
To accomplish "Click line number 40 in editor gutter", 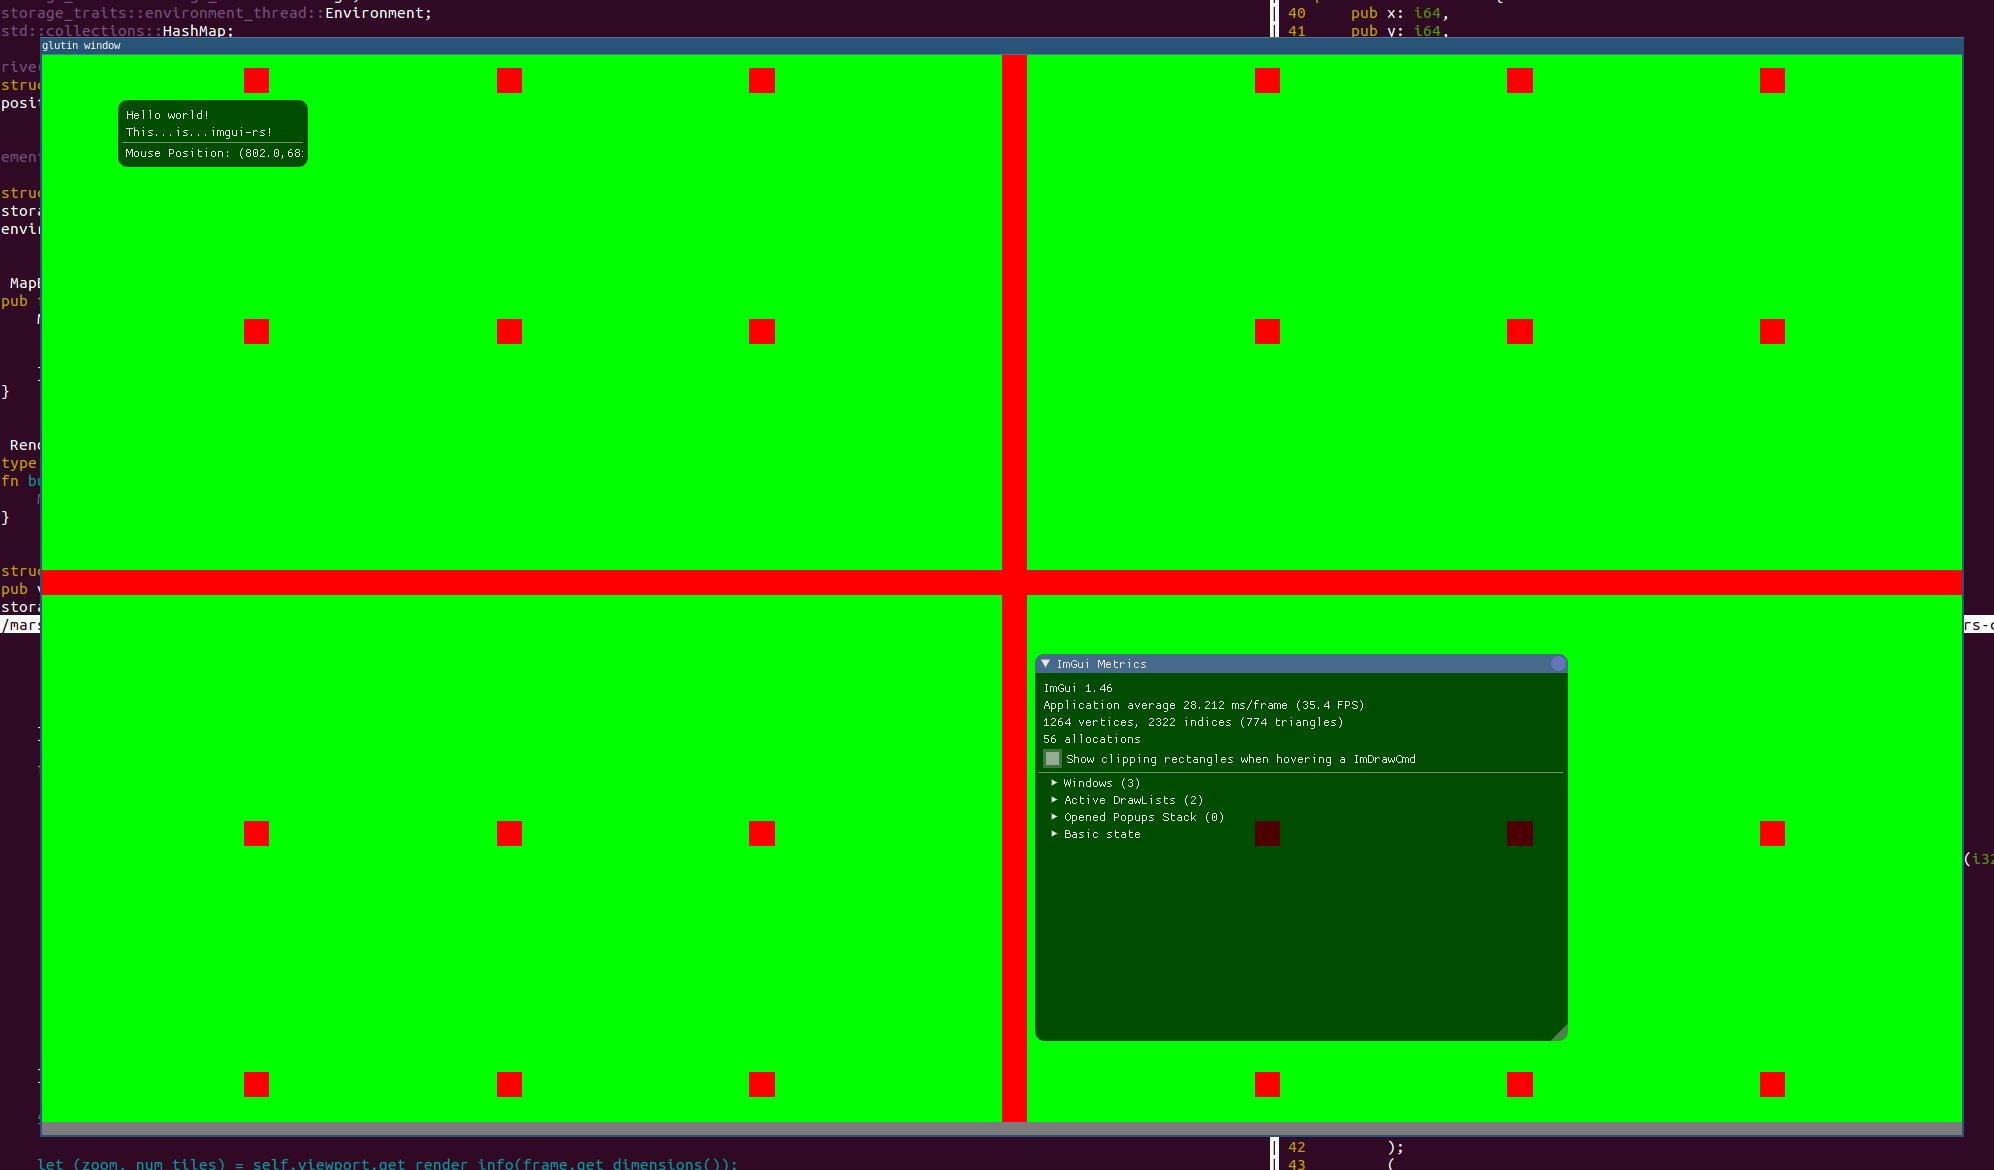I will (1297, 13).
